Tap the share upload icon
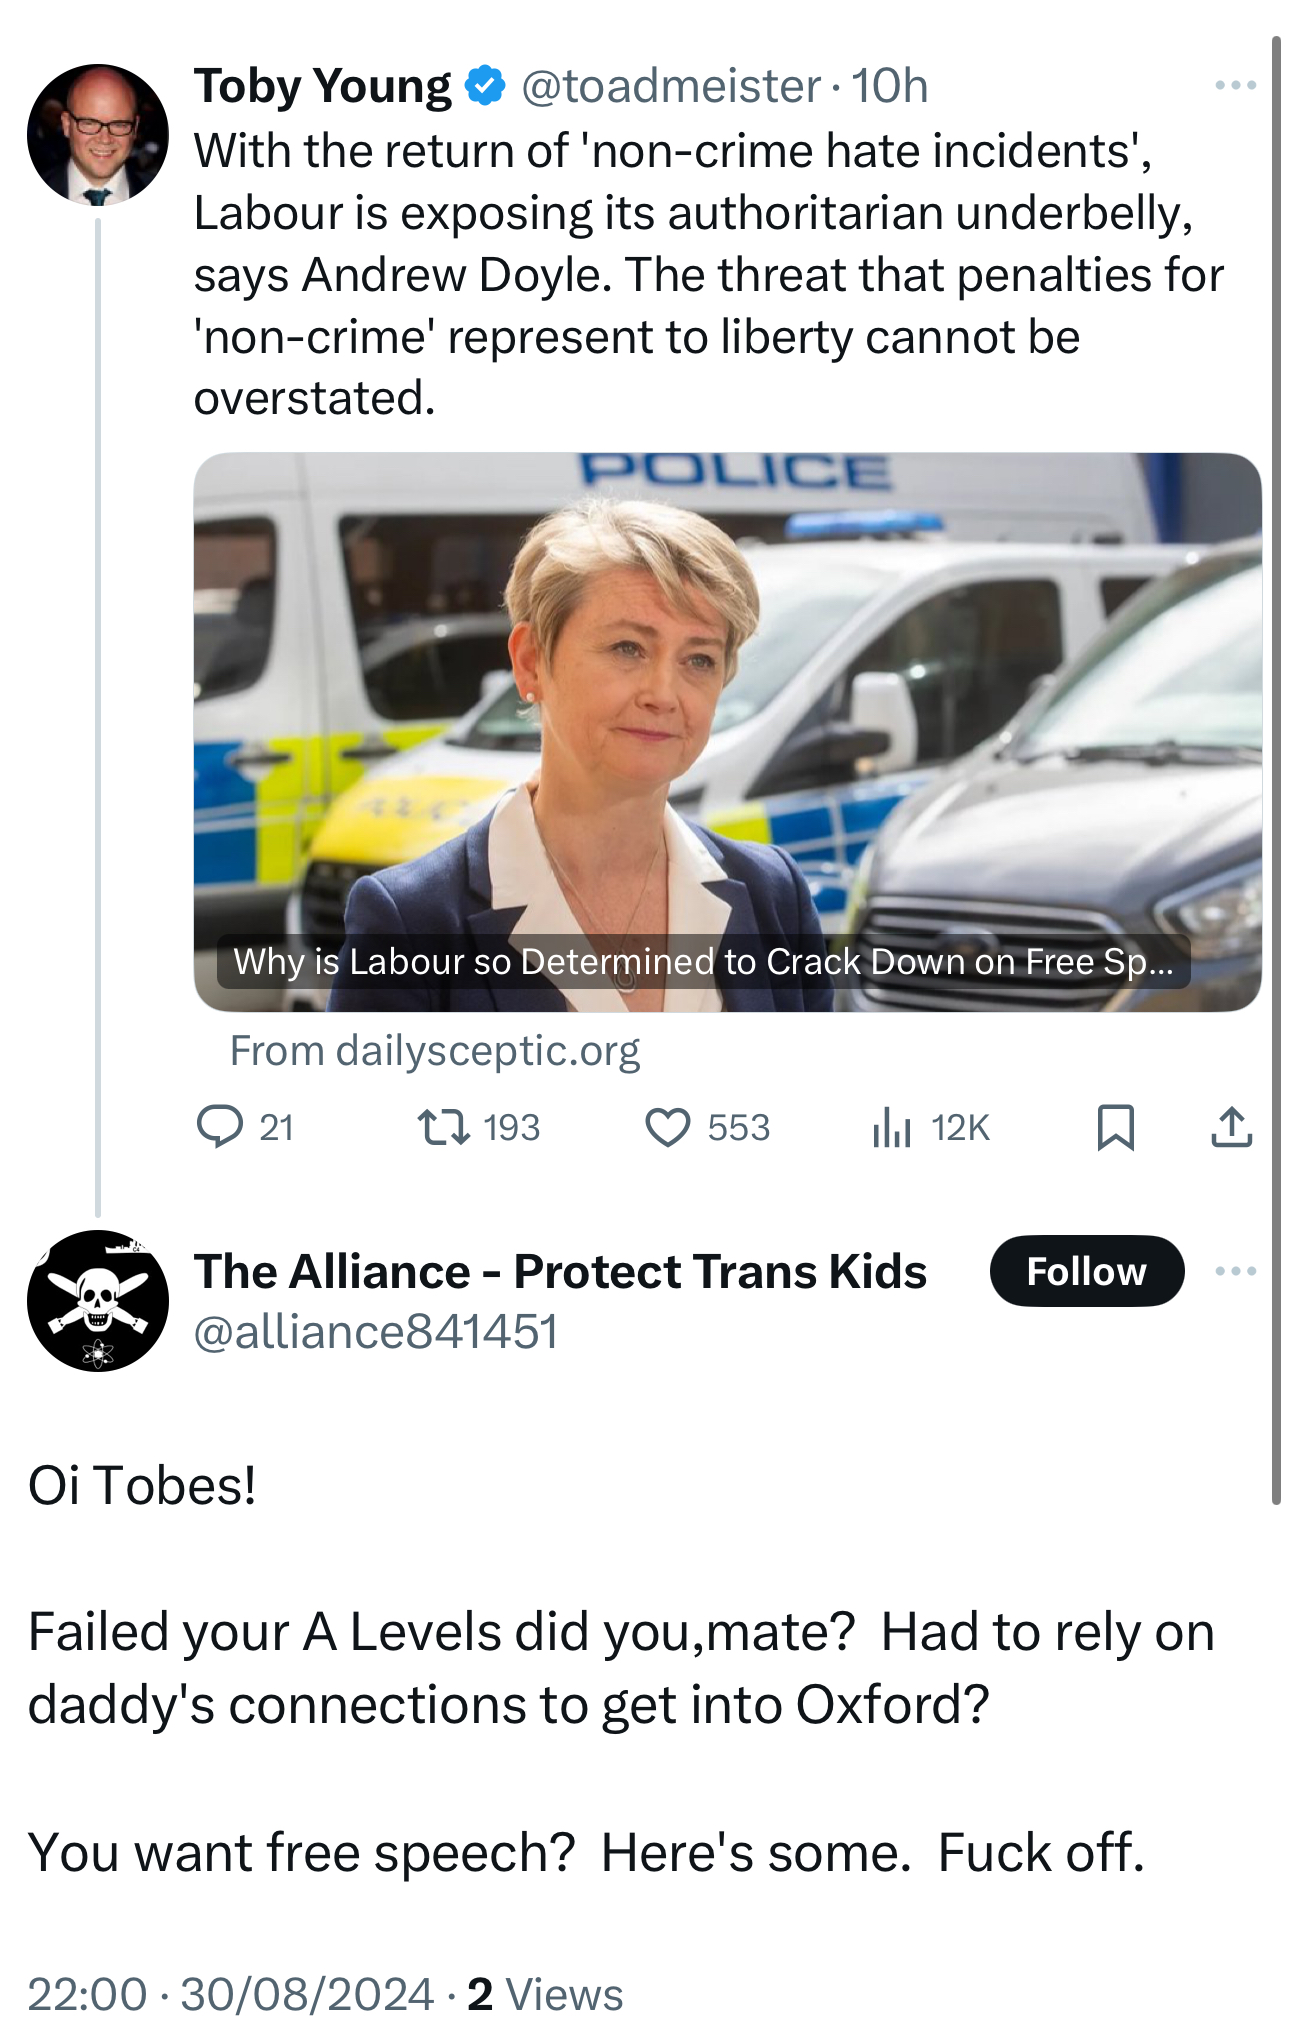Viewport: 1290px width, 2041px height. 1231,1127
